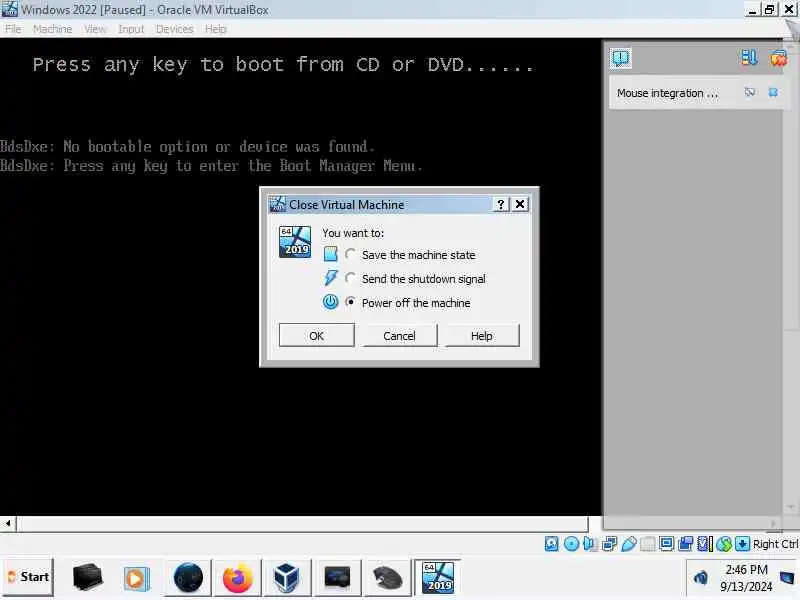The image size is (800, 600).
Task: Dismiss the Mouse integration notification
Action: tap(773, 92)
